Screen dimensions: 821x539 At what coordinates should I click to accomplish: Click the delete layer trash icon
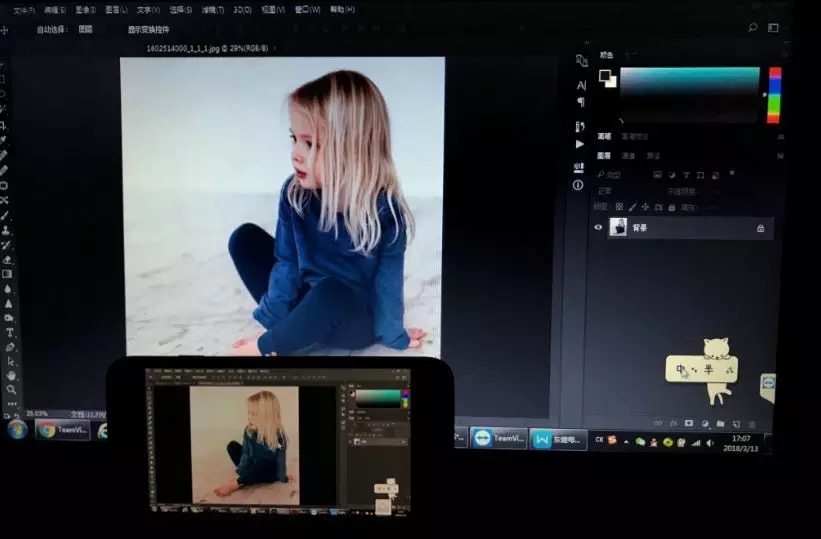[752, 424]
